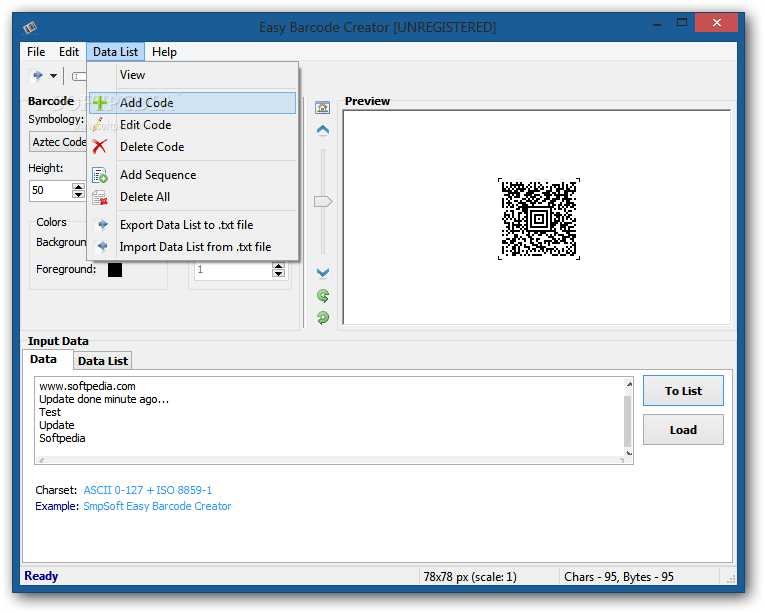The image size is (765, 613).
Task: Choose View from Data List menu
Action: click(x=193, y=75)
